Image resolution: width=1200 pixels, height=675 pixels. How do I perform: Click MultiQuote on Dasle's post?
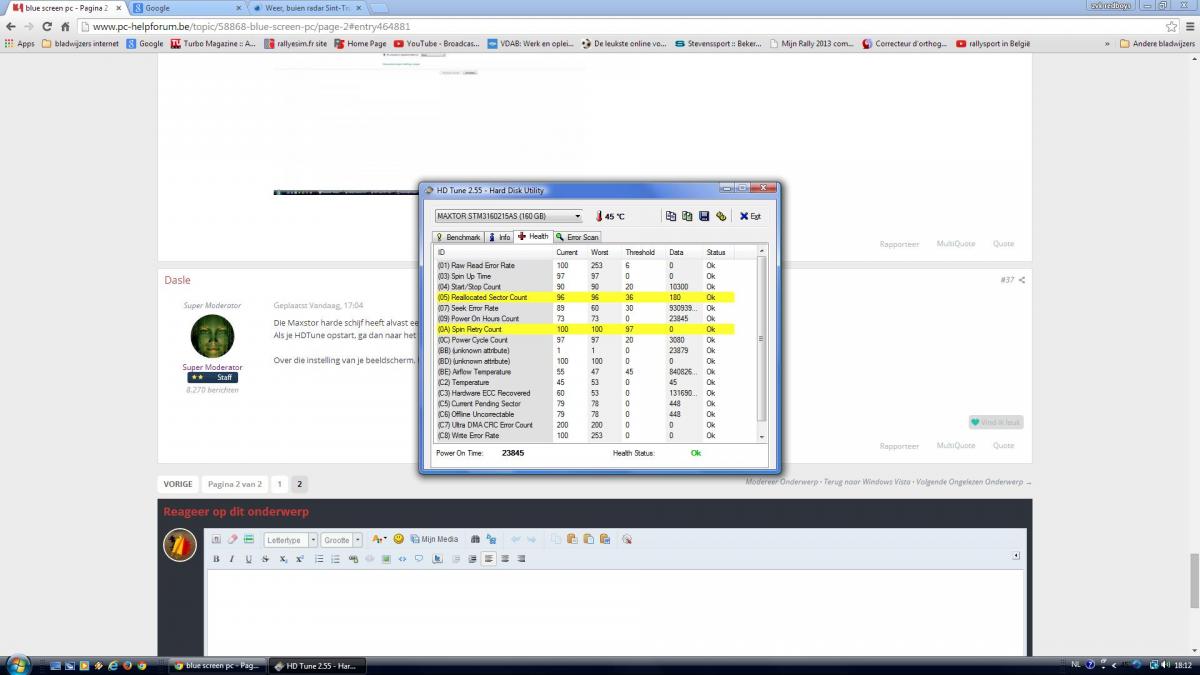[x=955, y=446]
